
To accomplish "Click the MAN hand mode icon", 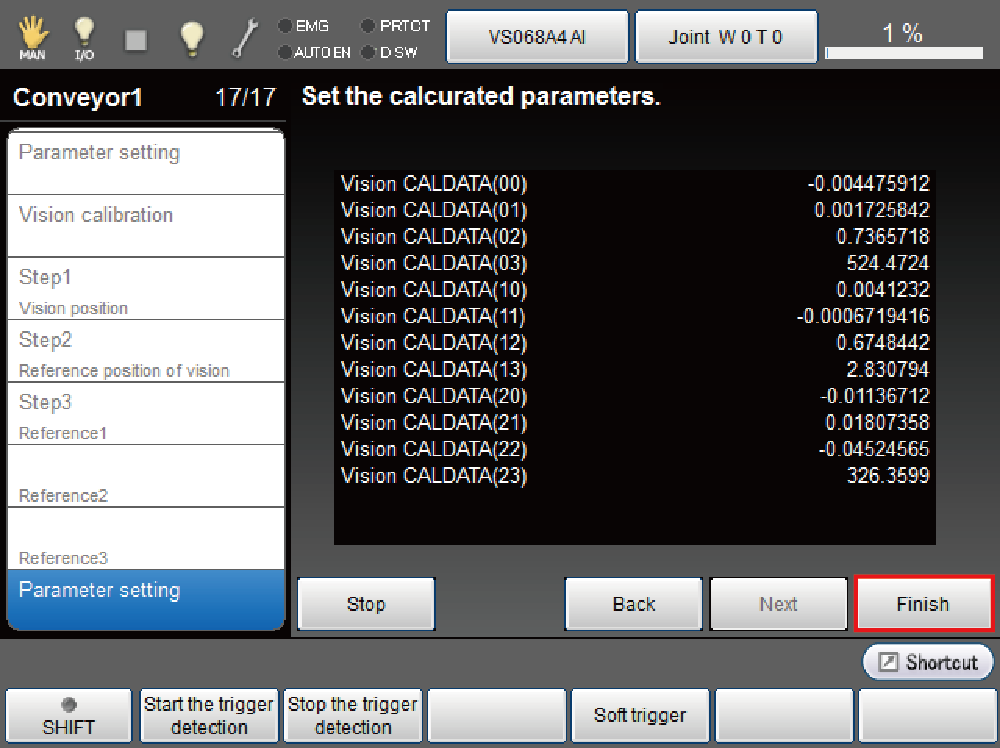I will click(33, 37).
